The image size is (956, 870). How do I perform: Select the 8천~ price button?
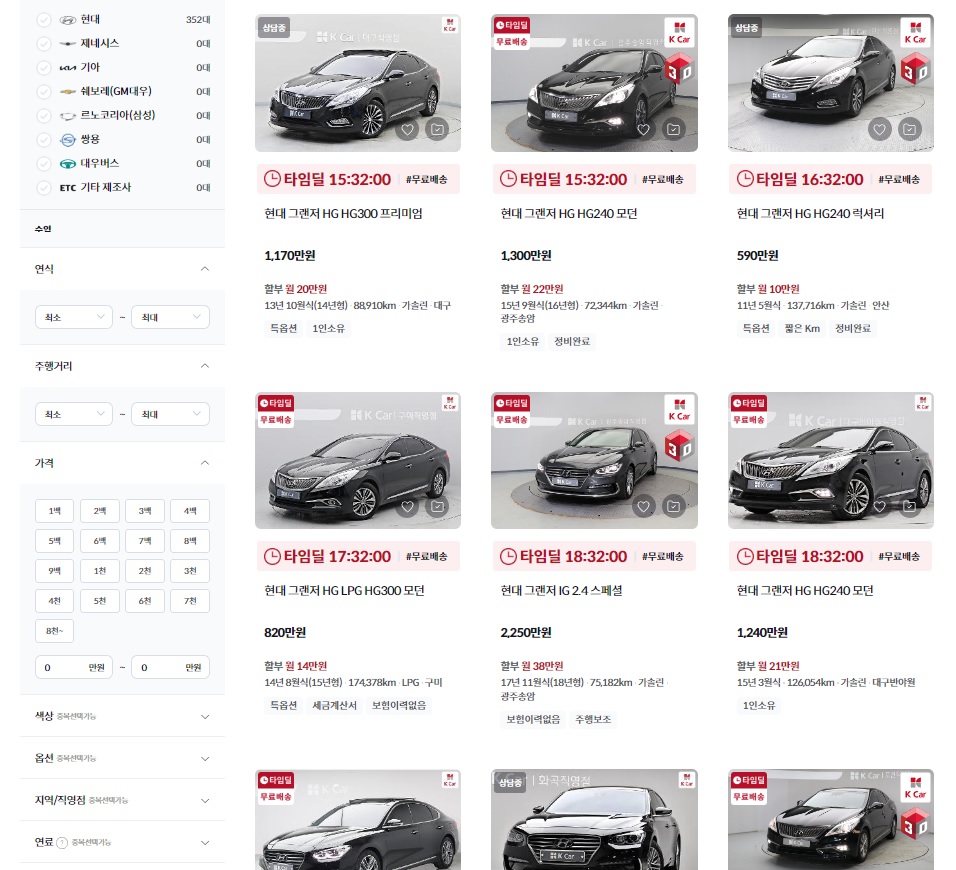click(x=54, y=631)
